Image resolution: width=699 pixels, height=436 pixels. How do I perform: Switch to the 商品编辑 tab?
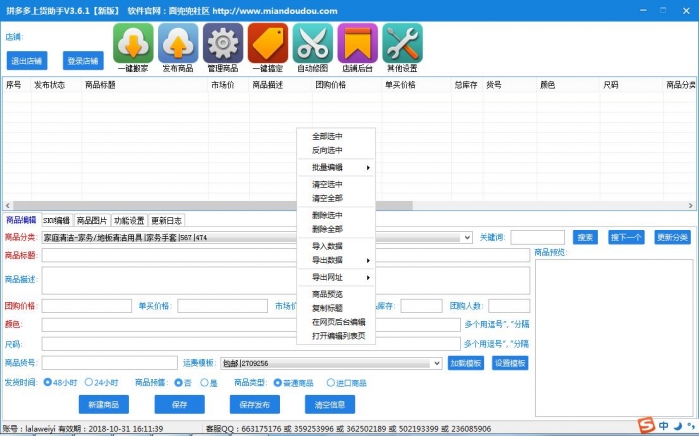pos(21,220)
